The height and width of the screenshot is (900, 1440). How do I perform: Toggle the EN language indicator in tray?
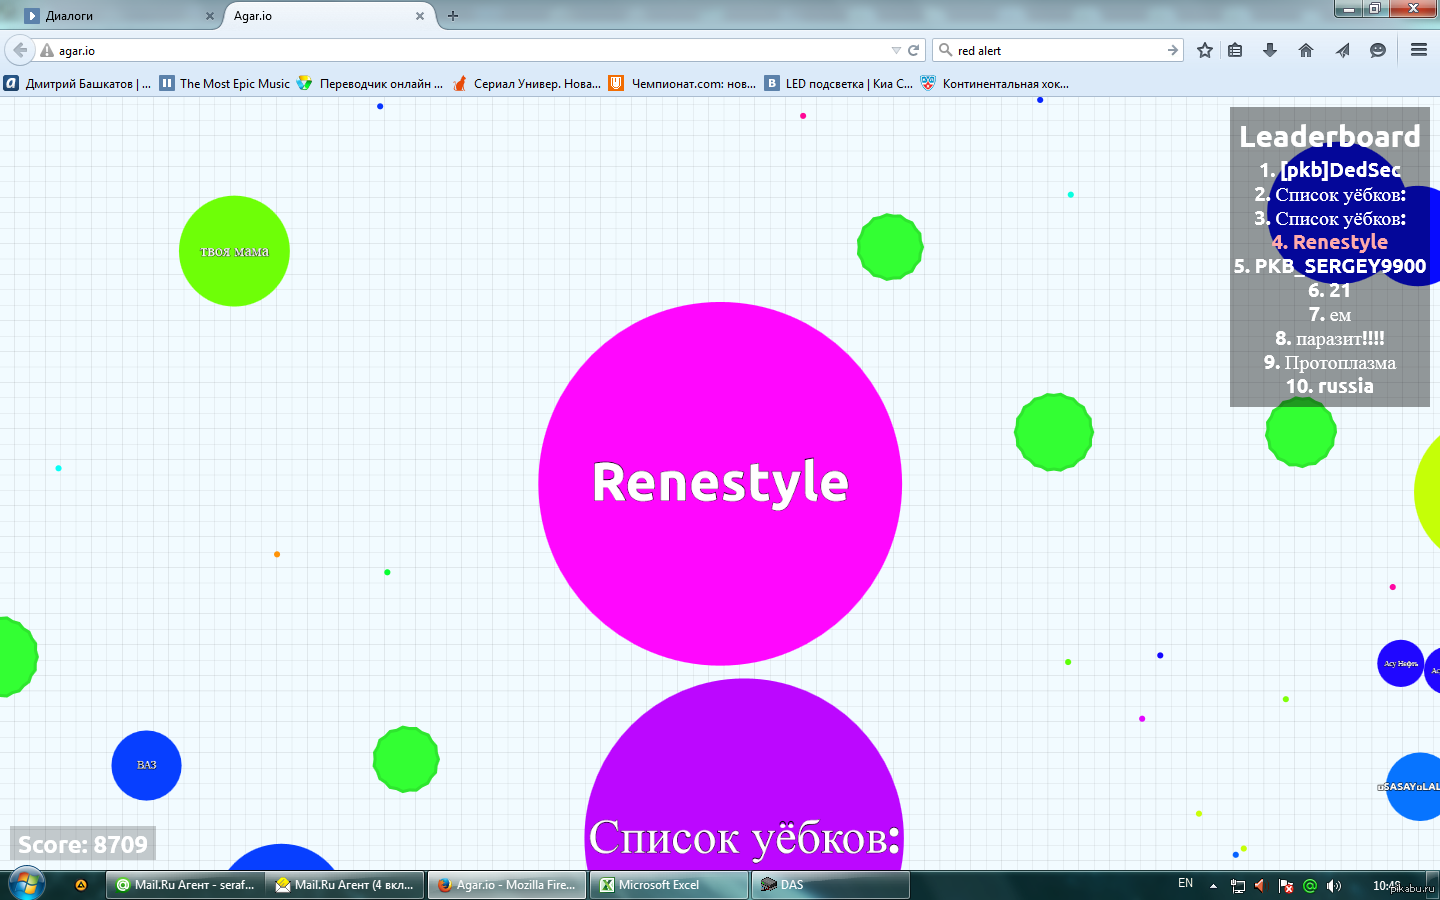(1185, 884)
